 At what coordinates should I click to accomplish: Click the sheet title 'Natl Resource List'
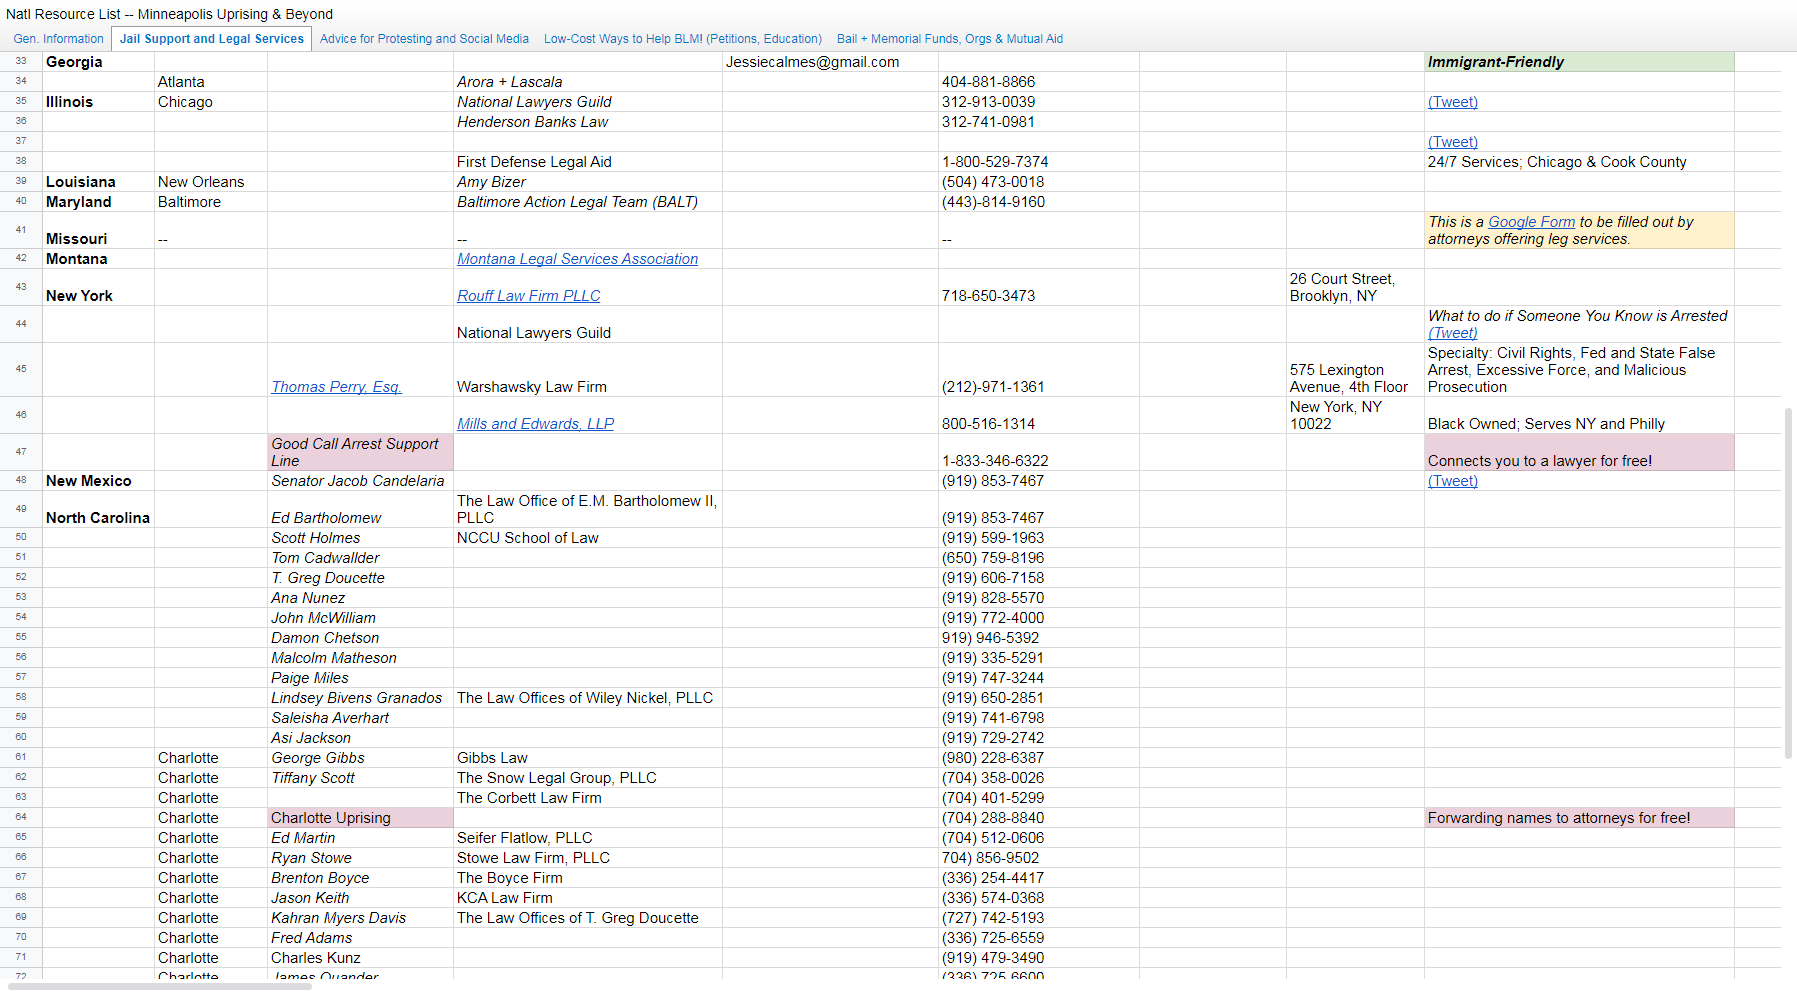[169, 14]
